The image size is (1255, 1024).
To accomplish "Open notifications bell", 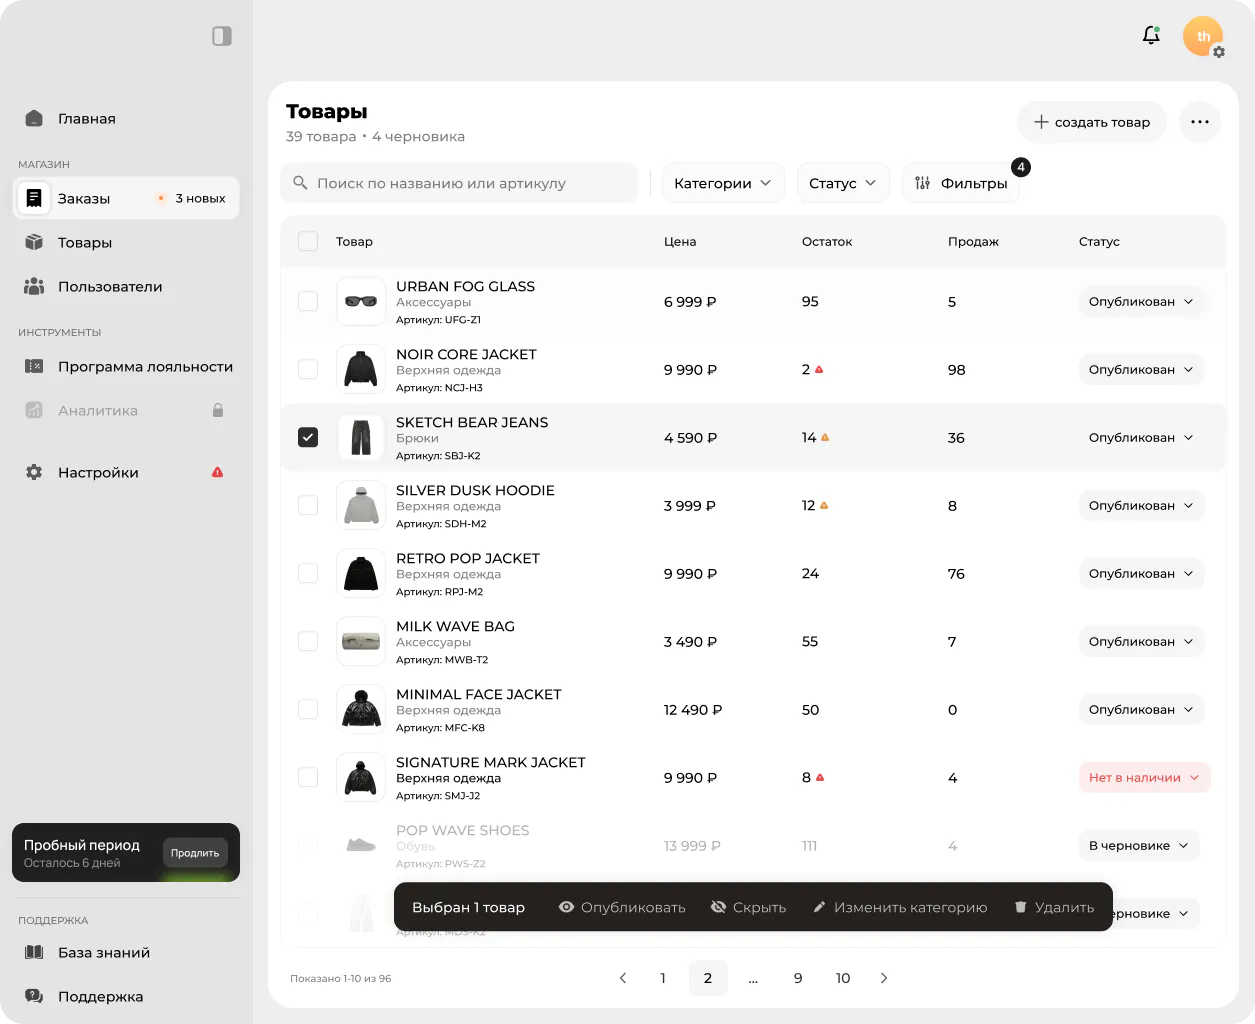I will pyautogui.click(x=1151, y=36).
